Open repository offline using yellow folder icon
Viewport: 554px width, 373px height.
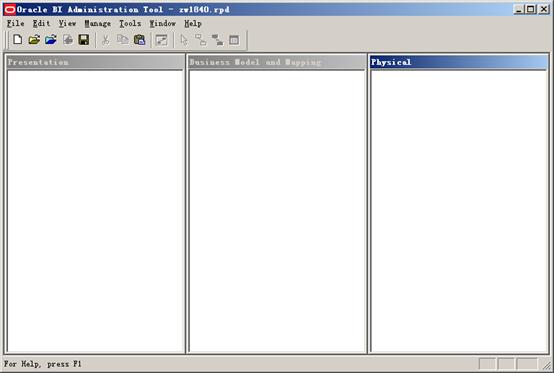pos(34,40)
